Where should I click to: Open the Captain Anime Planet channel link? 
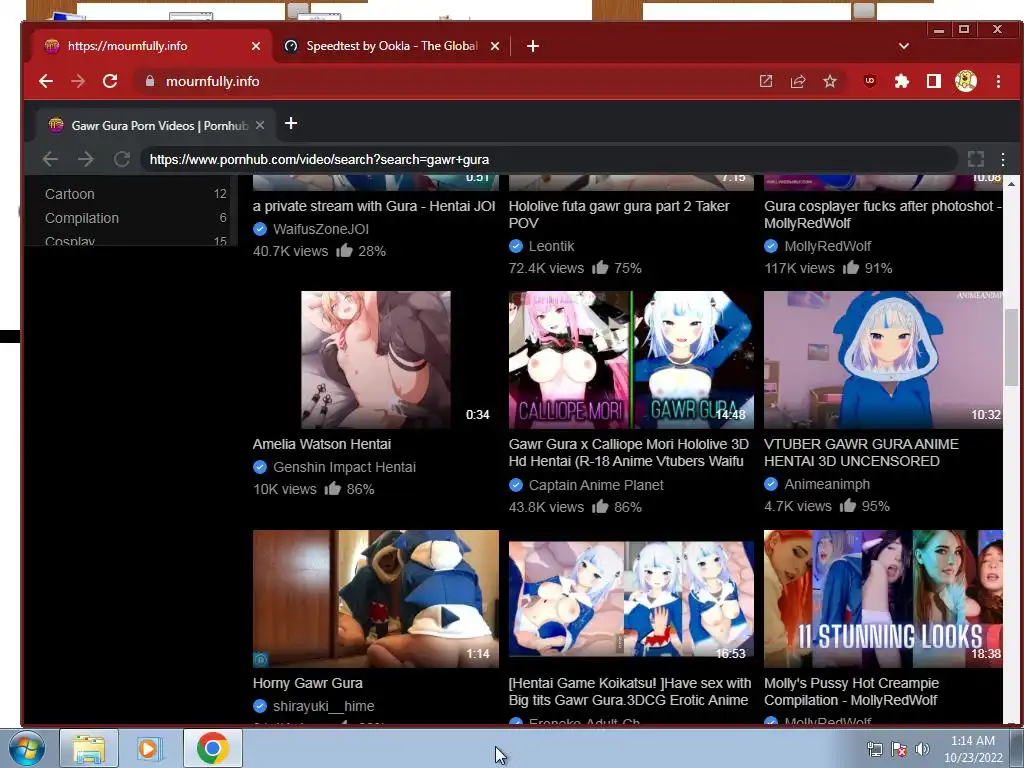[596, 485]
